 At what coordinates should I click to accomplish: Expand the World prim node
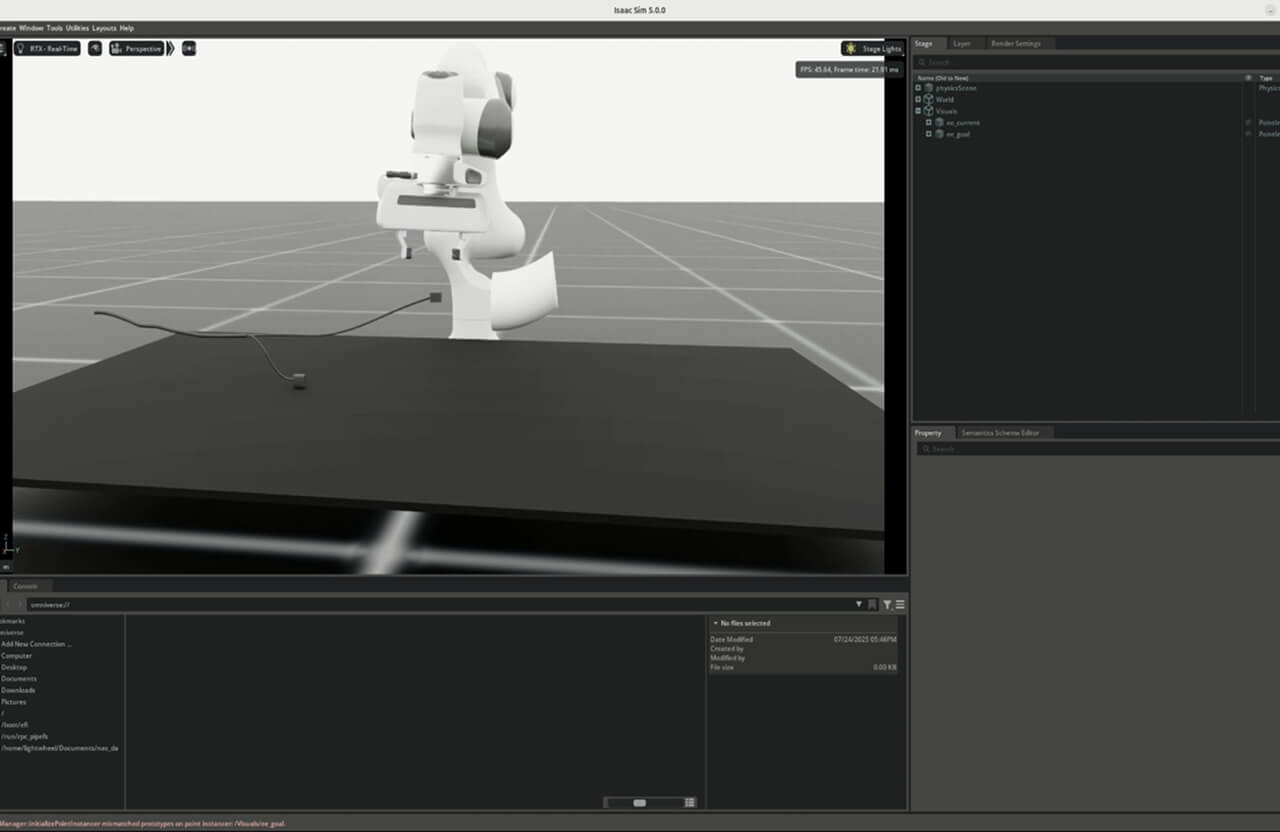(918, 99)
